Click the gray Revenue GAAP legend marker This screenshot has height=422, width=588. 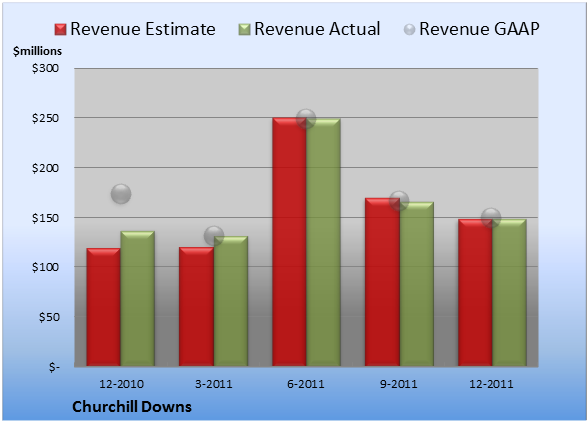pyautogui.click(x=409, y=30)
